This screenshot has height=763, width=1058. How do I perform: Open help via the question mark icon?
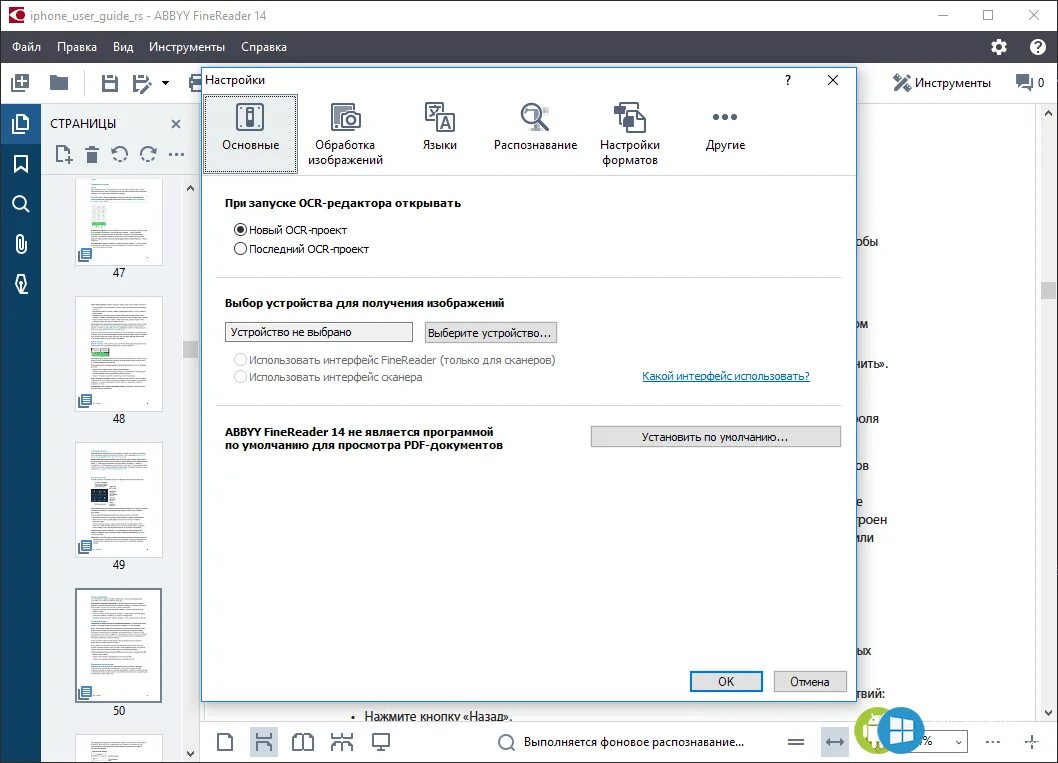coord(1038,47)
